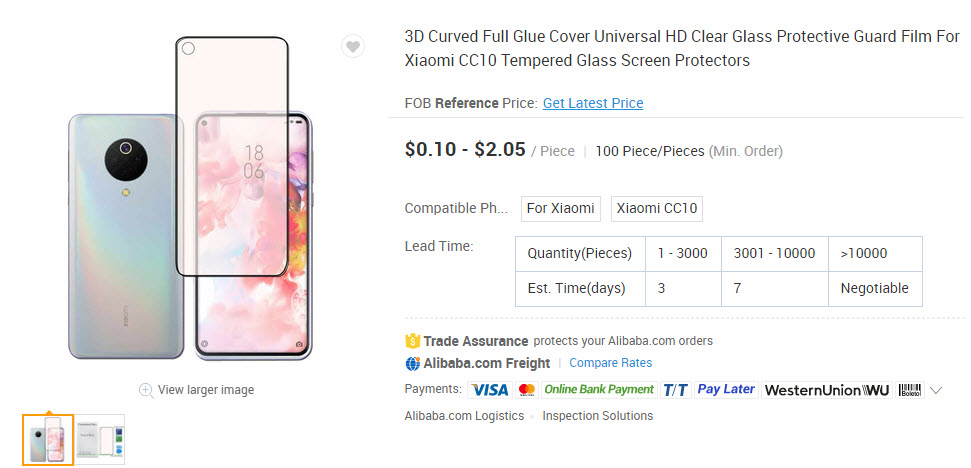Click the magnifier icon to enlarge the image
Screen dimensions: 971x468
(146, 390)
